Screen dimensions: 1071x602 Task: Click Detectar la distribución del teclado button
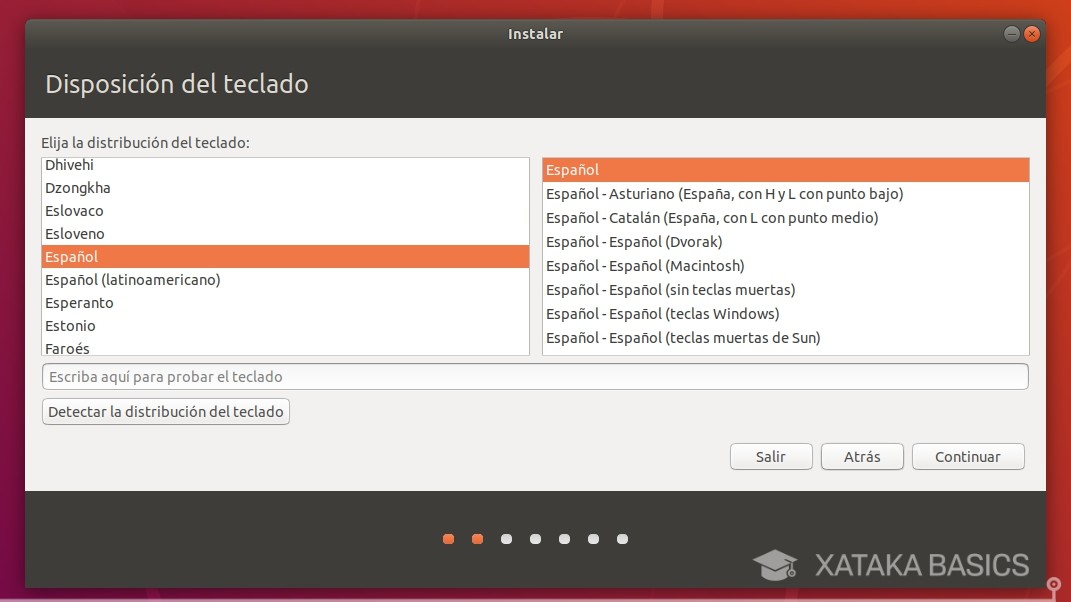pyautogui.click(x=166, y=412)
